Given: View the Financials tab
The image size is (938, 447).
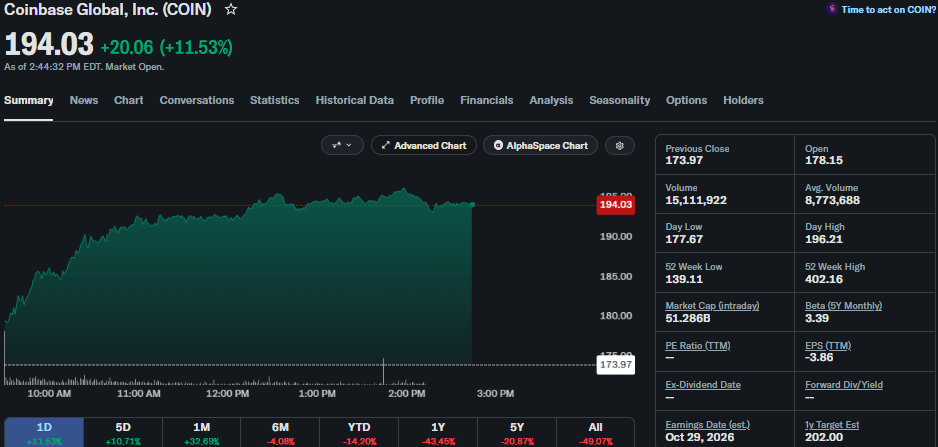Looking at the screenshot, I should (486, 101).
